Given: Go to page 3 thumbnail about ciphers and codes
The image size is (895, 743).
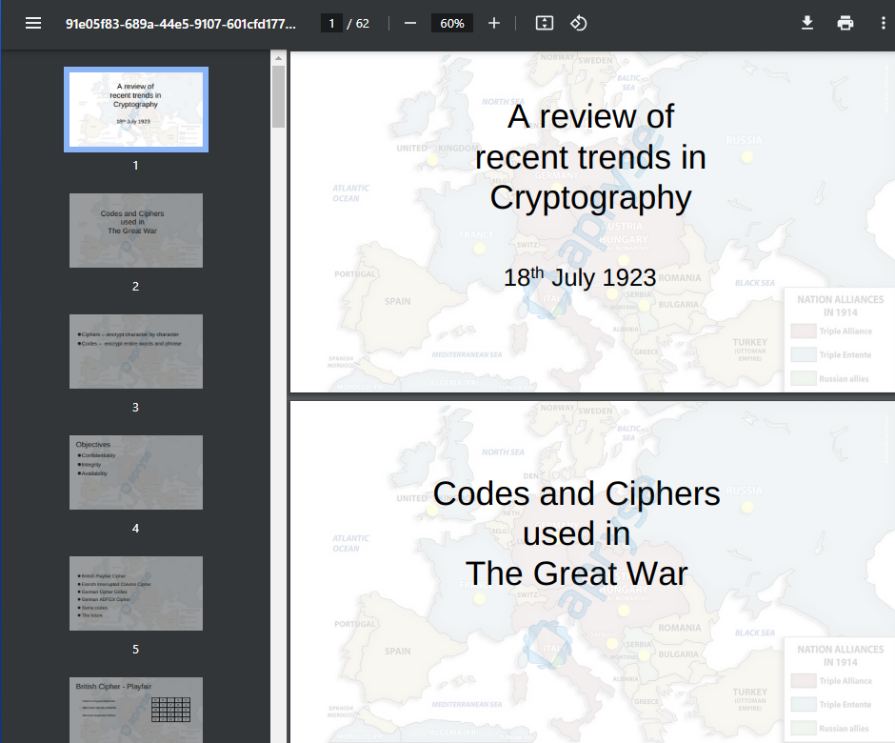Looking at the screenshot, I should click(136, 352).
